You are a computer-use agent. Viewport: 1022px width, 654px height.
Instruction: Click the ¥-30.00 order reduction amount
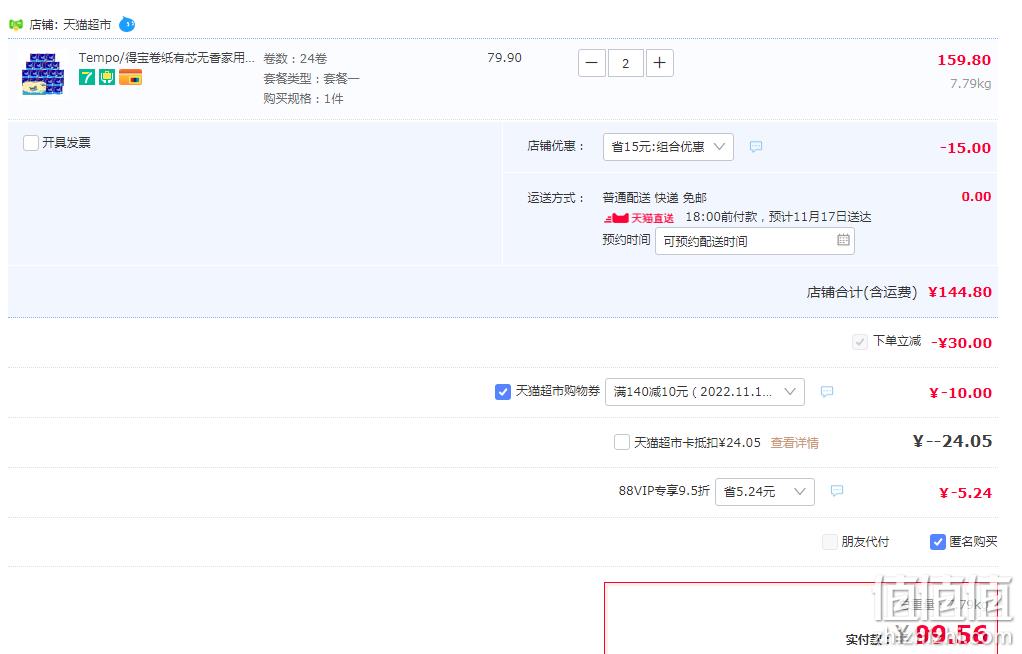click(x=962, y=343)
